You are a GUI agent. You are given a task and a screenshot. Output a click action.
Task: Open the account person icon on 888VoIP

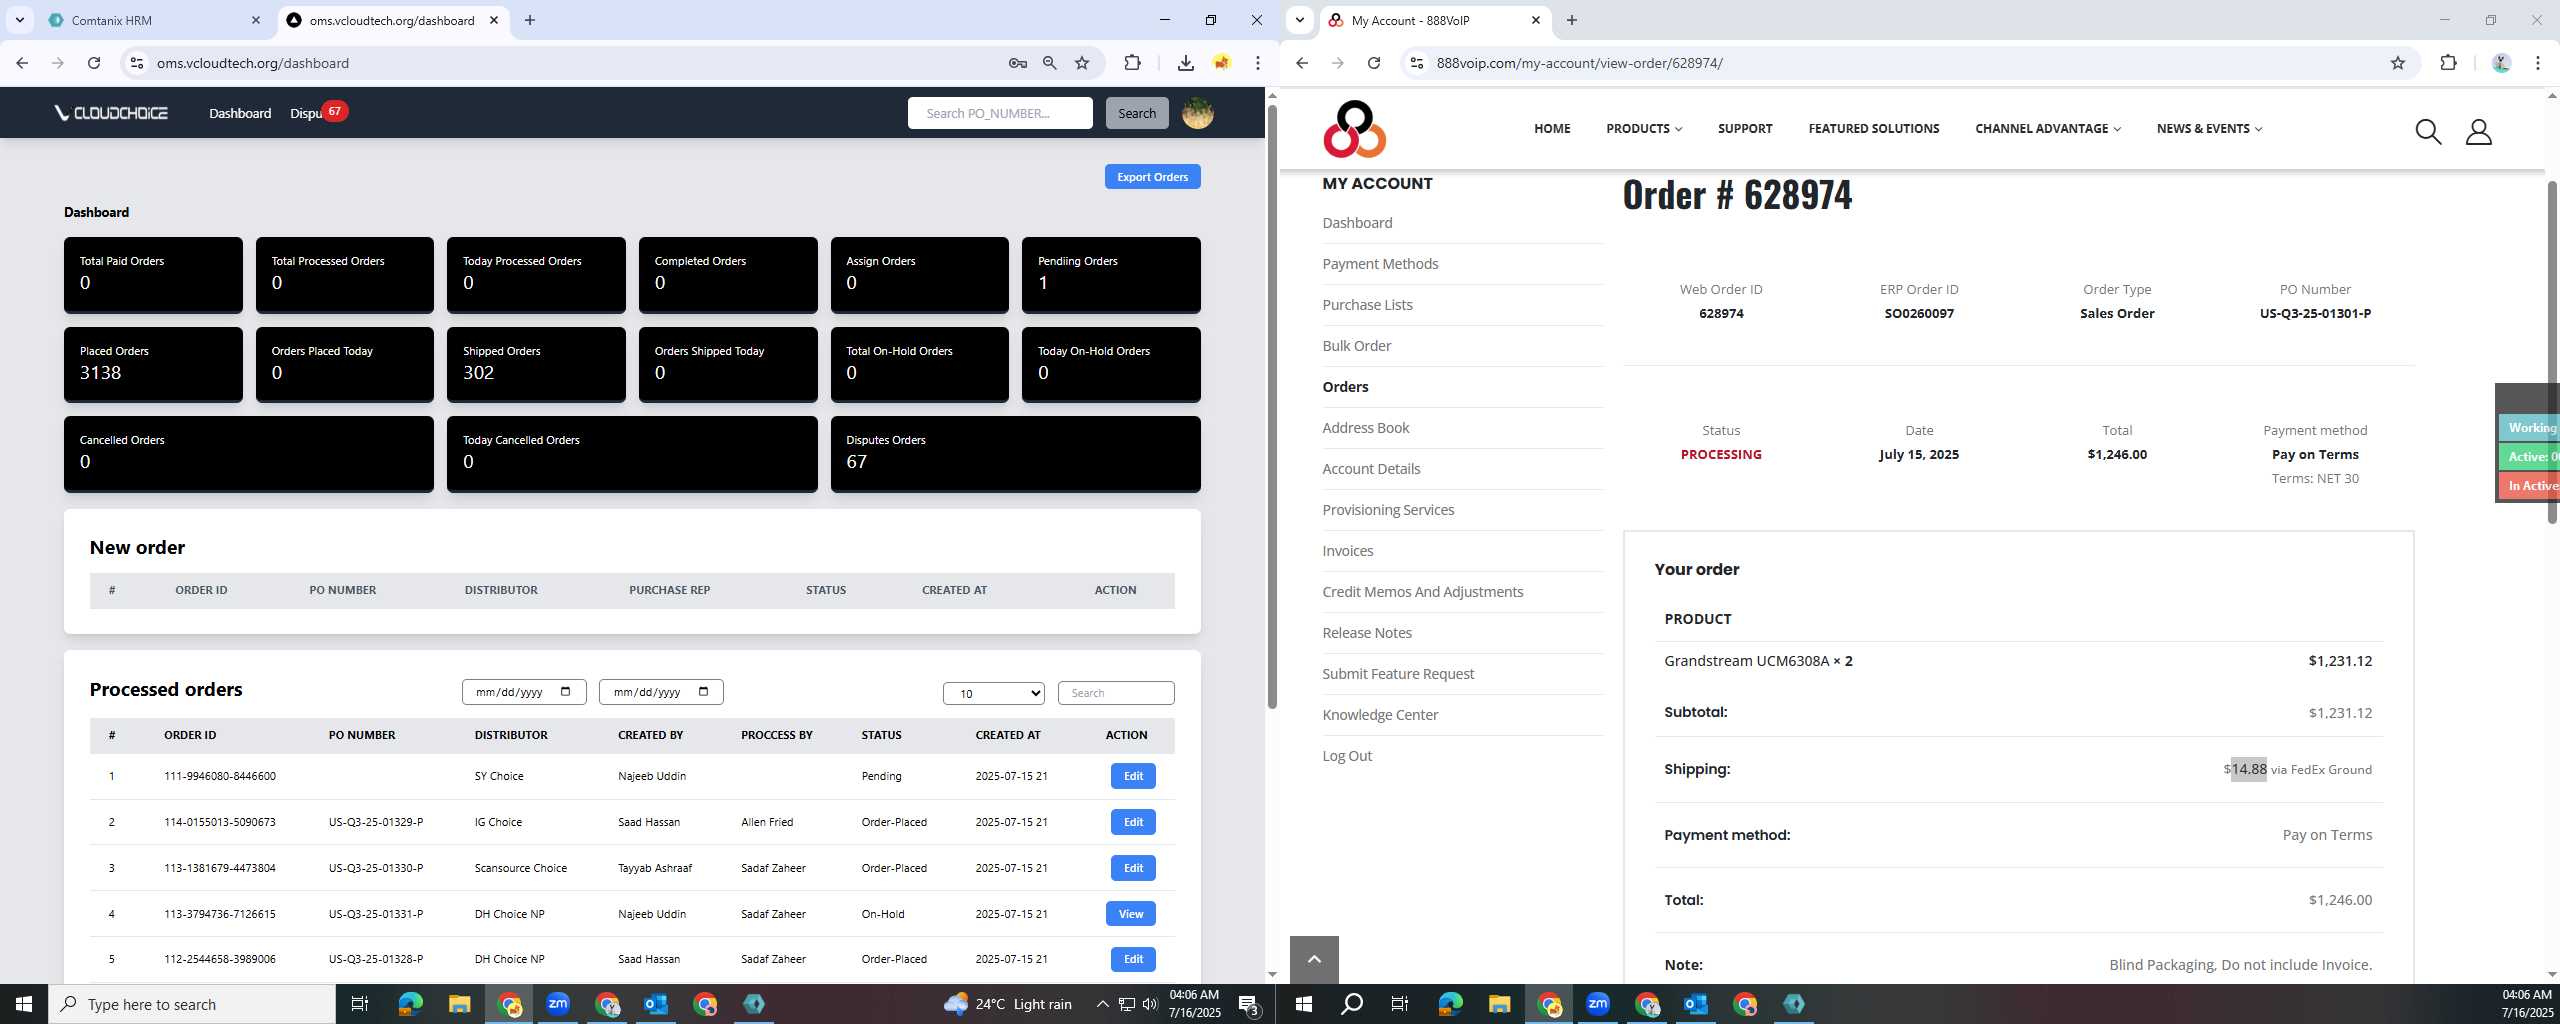[x=2478, y=131]
